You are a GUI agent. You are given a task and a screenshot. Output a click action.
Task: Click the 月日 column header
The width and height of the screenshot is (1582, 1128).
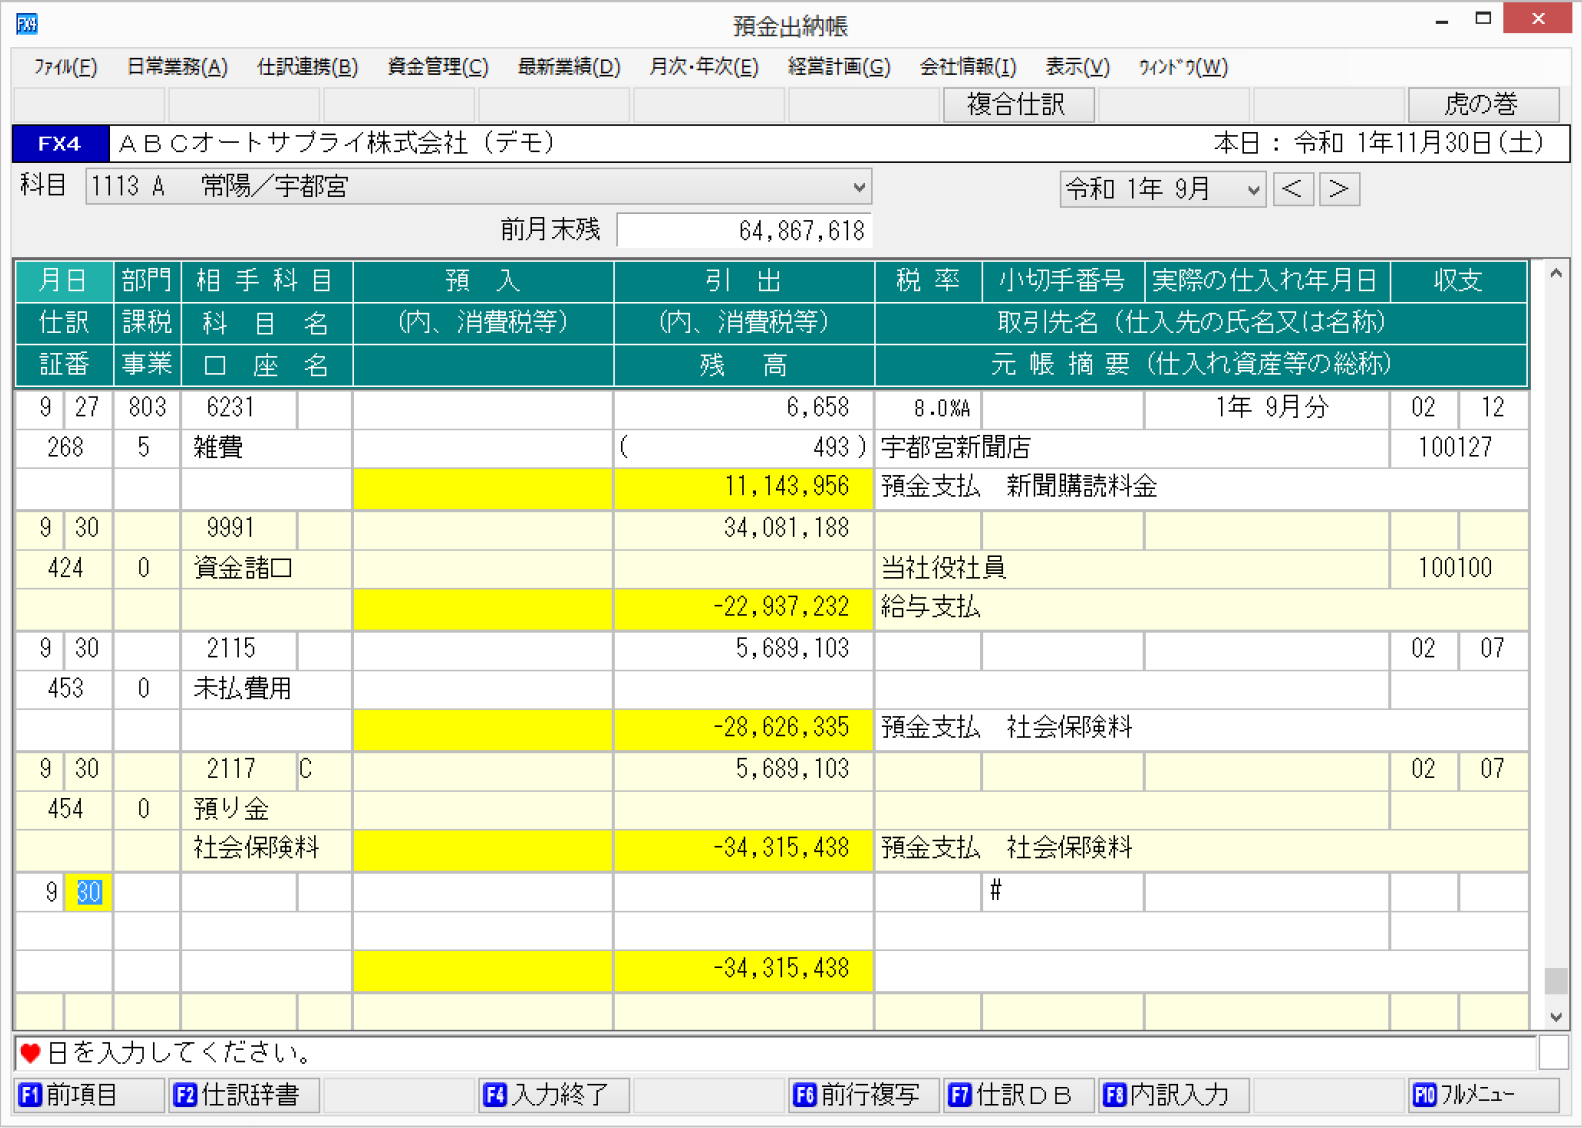64,281
